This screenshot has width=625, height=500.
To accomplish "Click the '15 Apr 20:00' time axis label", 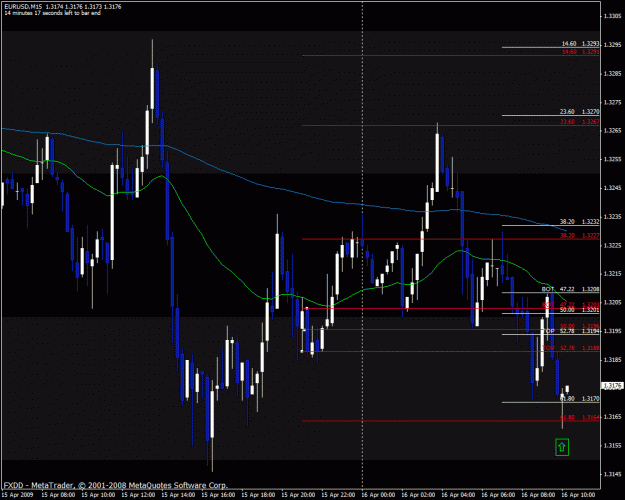I will (298, 495).
